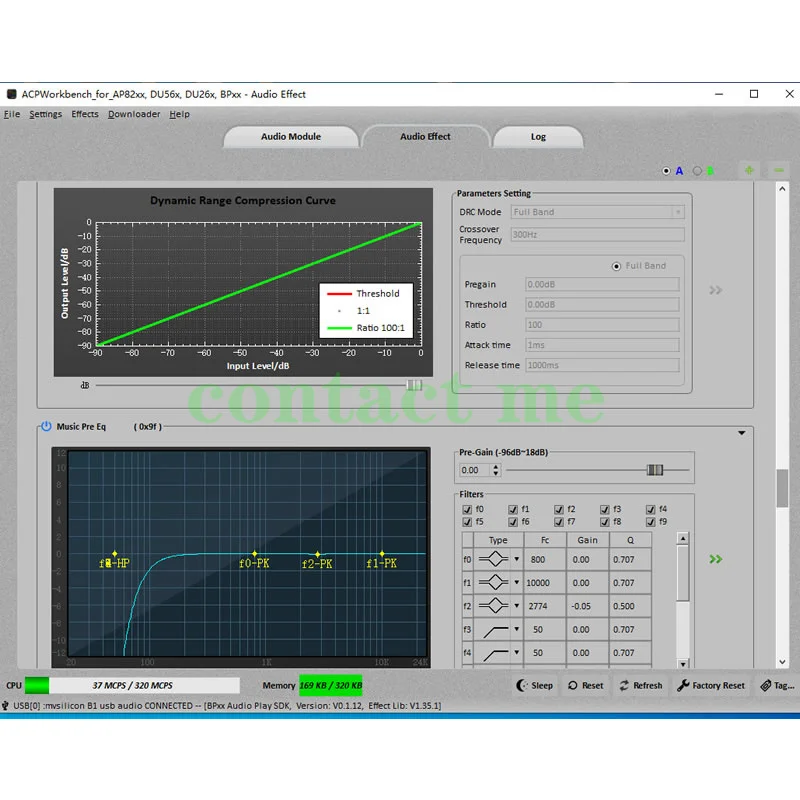Image resolution: width=800 pixels, height=800 pixels.
Task: Open the f3 filter type dropdown
Action: 517,630
